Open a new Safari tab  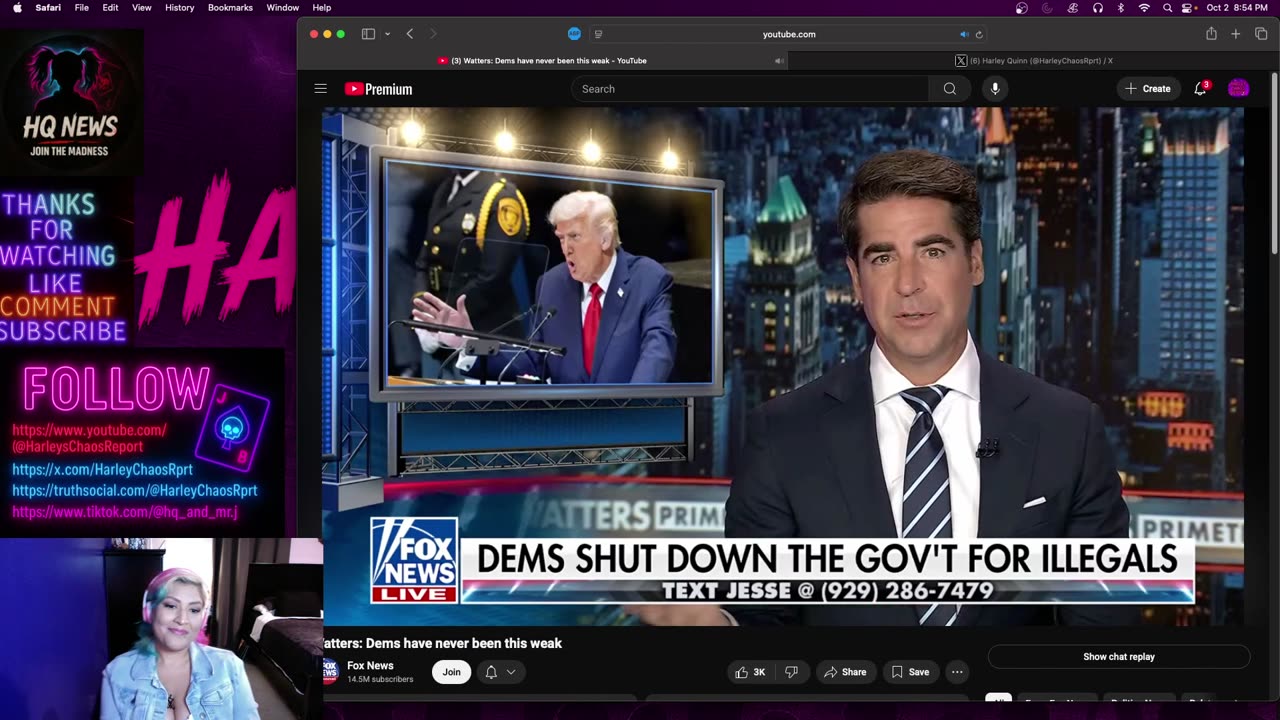pos(1236,34)
